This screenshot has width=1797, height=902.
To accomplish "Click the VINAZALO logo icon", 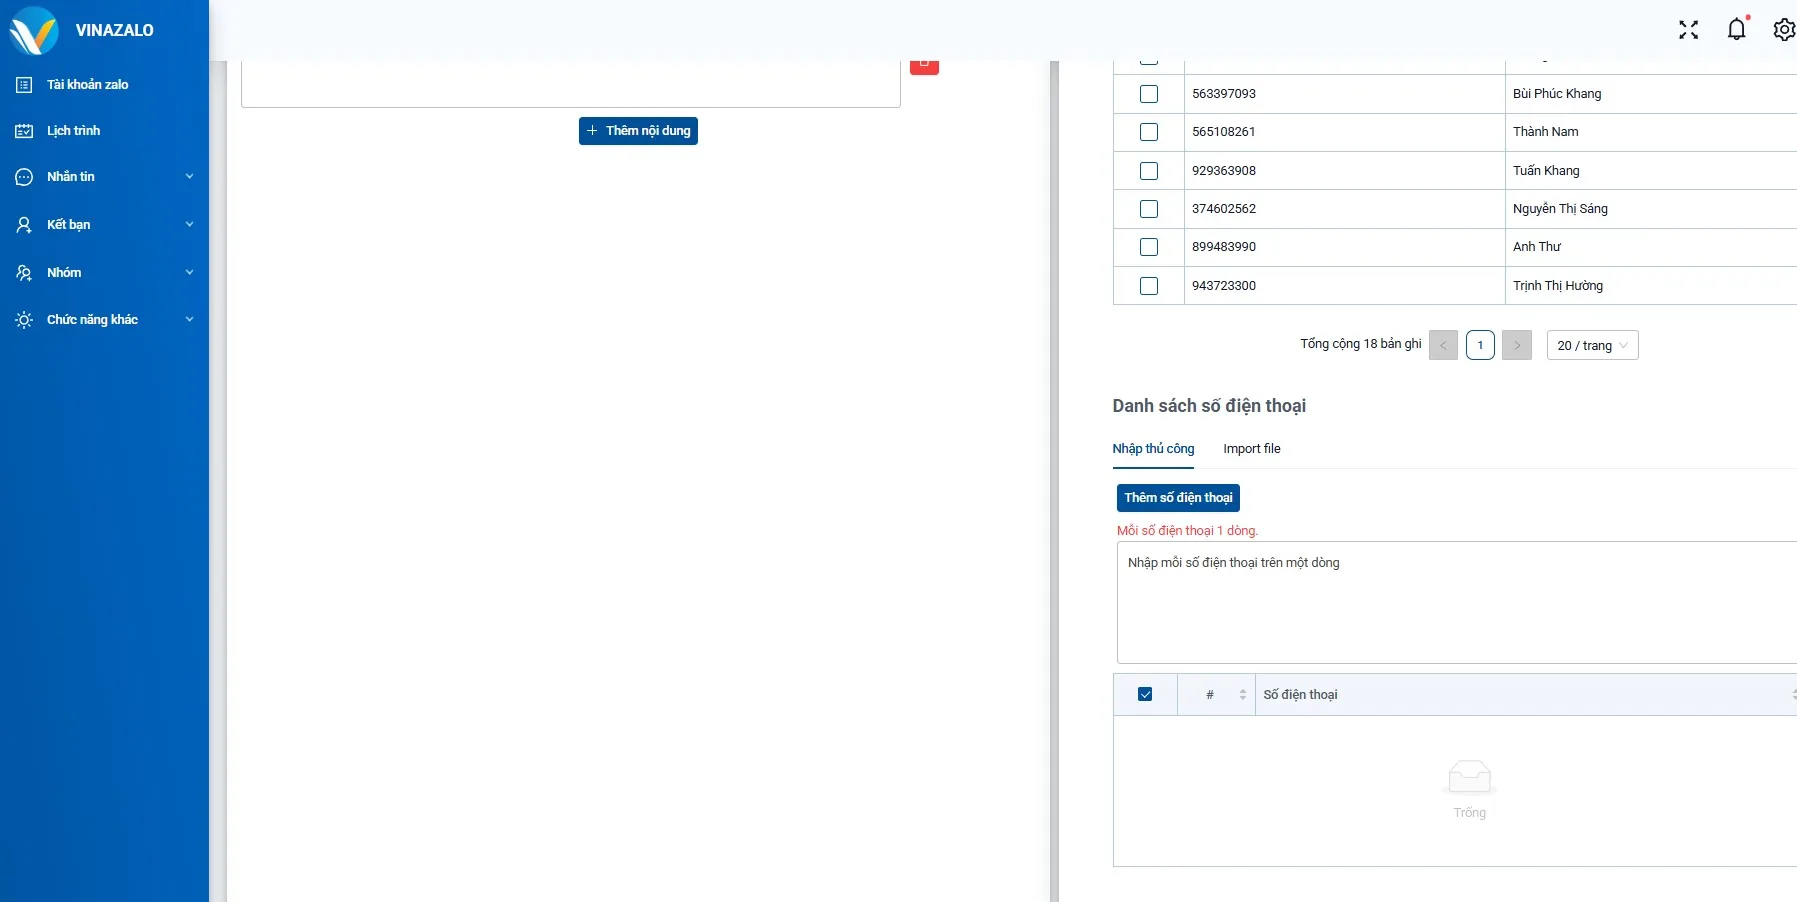I will pyautogui.click(x=34, y=30).
